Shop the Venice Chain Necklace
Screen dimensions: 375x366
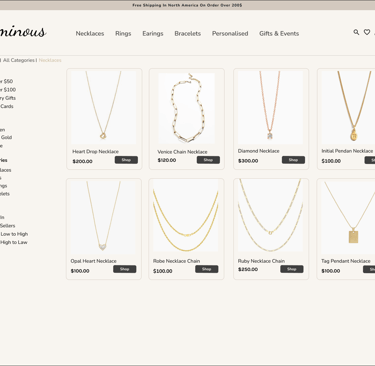[208, 160]
